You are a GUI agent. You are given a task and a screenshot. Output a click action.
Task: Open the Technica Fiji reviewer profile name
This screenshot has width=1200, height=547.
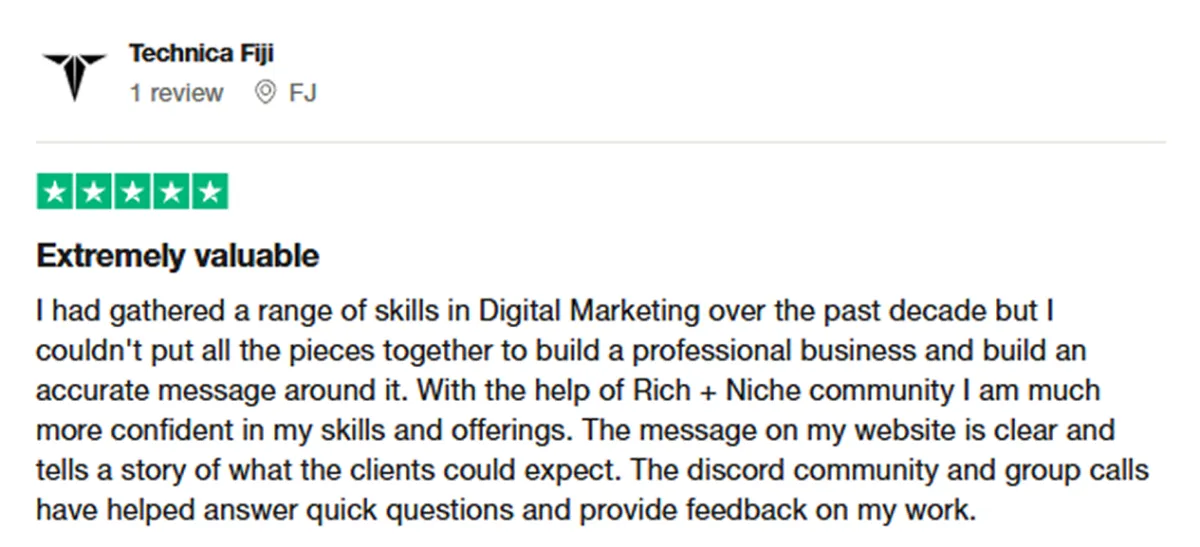click(201, 54)
